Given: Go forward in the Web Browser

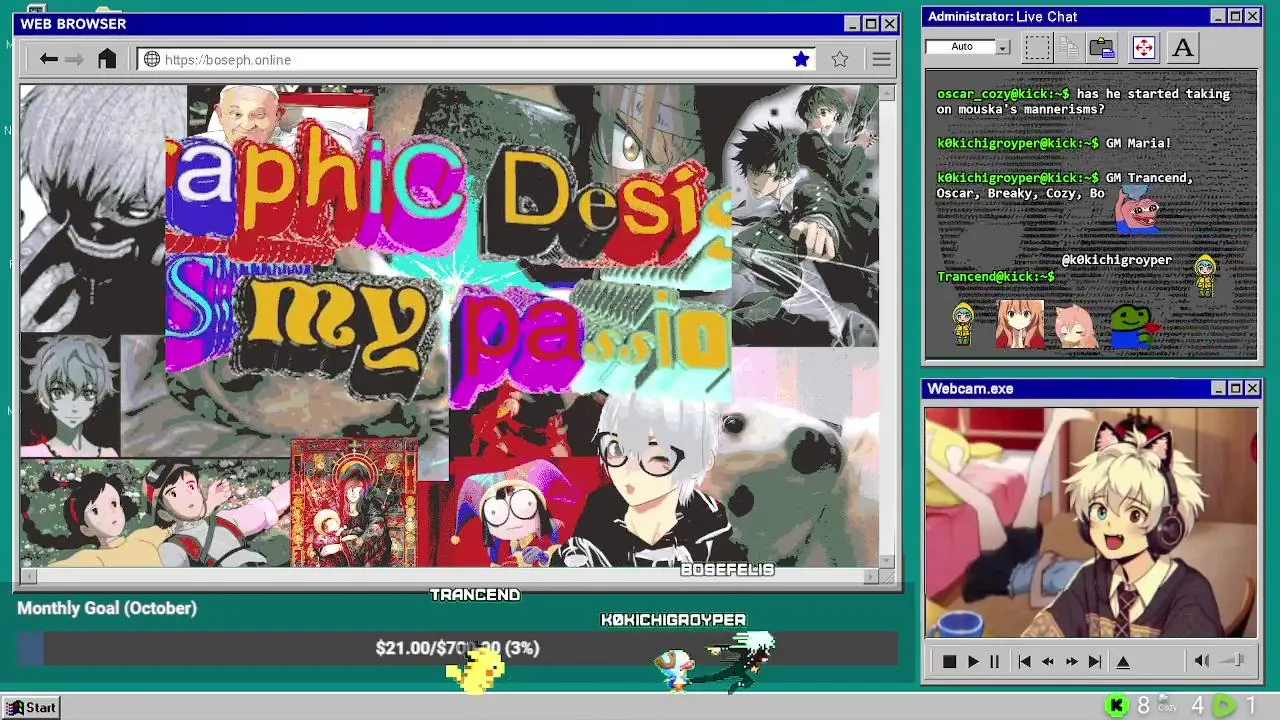Looking at the screenshot, I should point(74,59).
